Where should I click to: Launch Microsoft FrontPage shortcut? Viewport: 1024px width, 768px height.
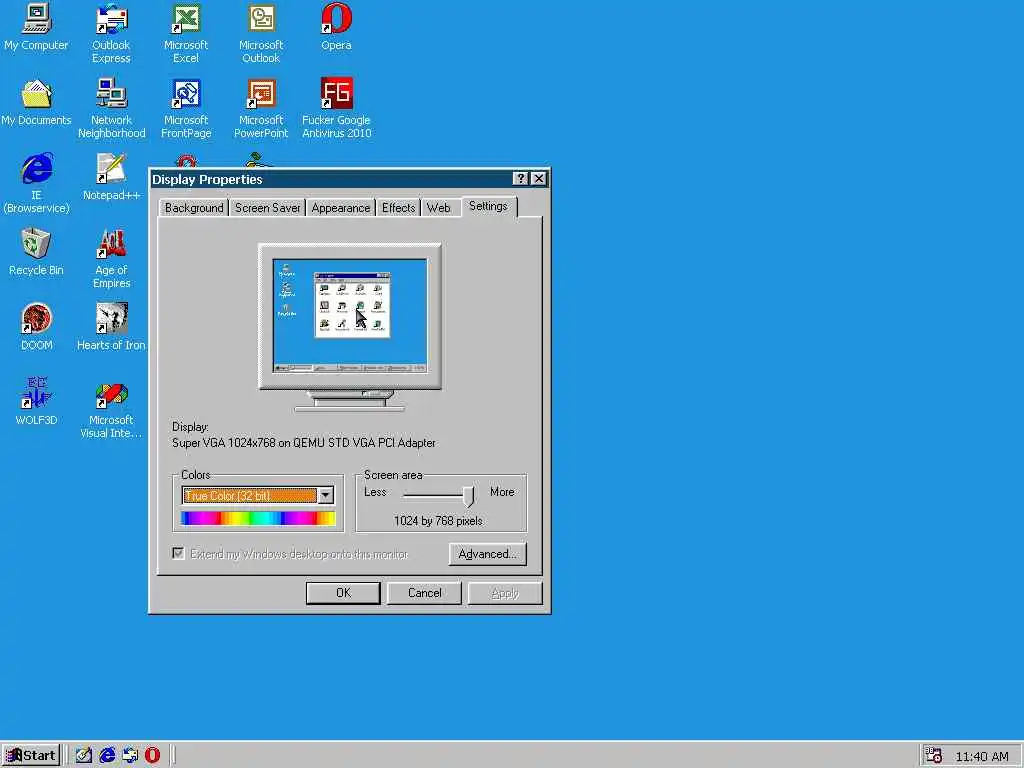click(x=186, y=108)
